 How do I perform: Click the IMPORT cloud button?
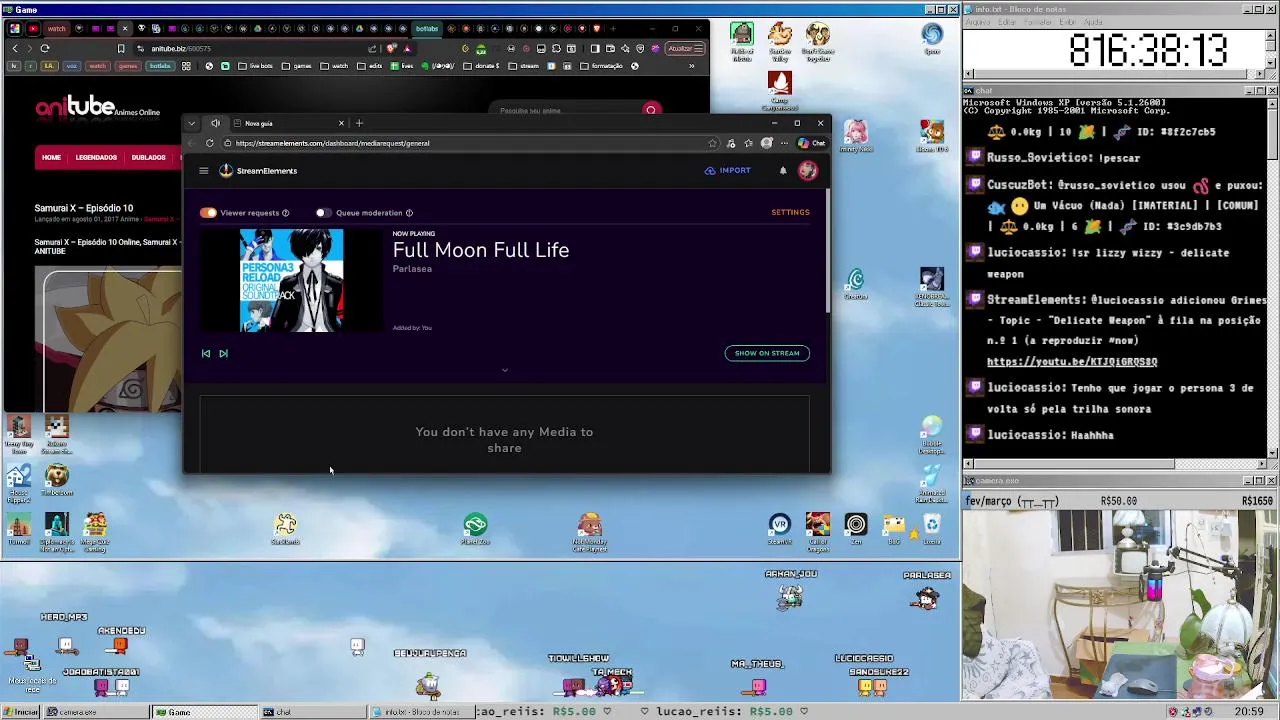pyautogui.click(x=727, y=171)
